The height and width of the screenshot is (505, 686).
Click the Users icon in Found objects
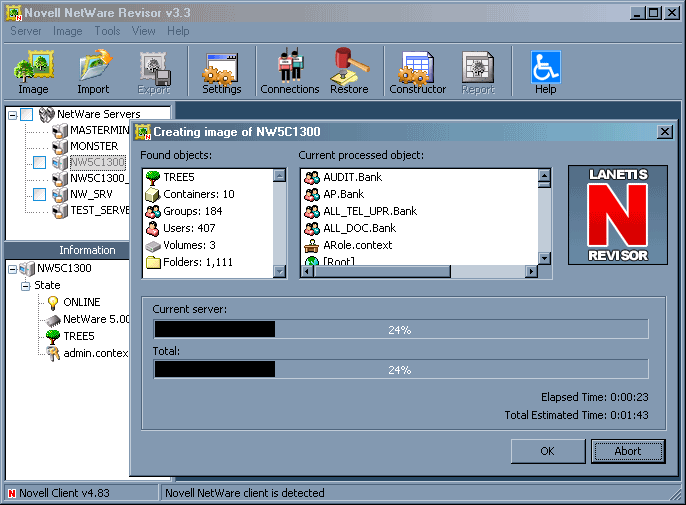pos(153,228)
